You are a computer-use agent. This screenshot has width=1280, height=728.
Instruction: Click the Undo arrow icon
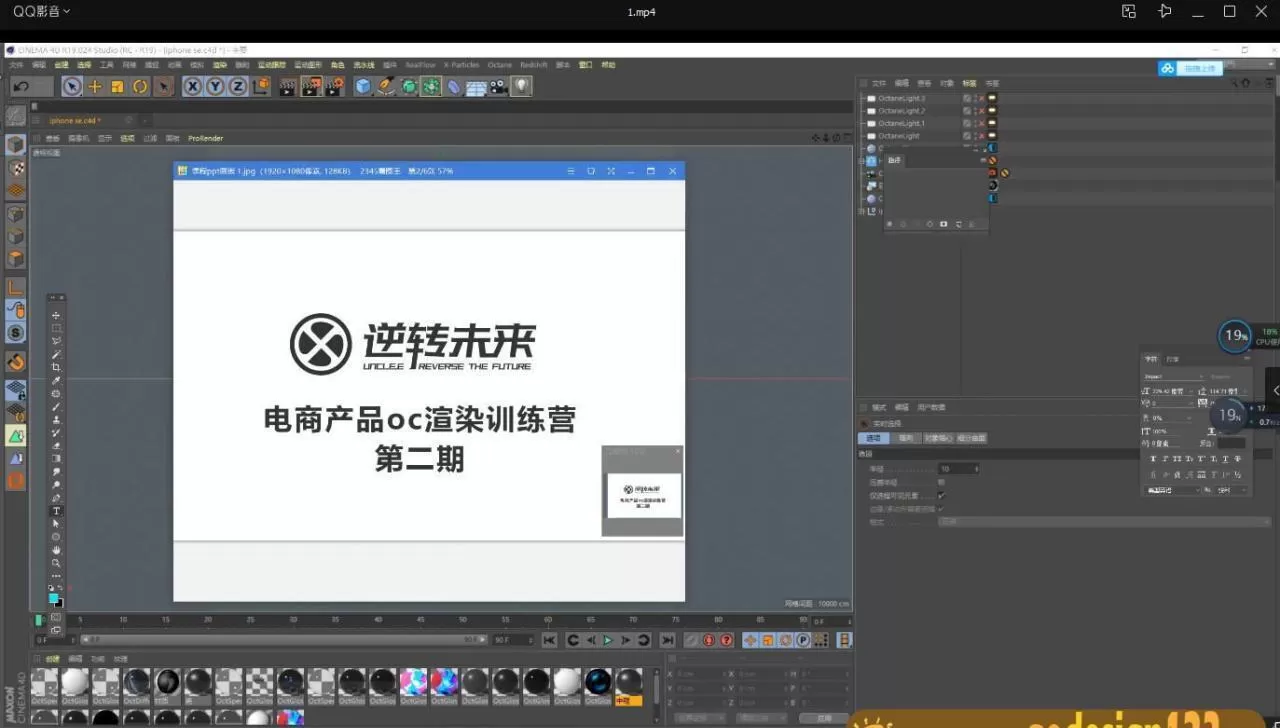click(20, 86)
